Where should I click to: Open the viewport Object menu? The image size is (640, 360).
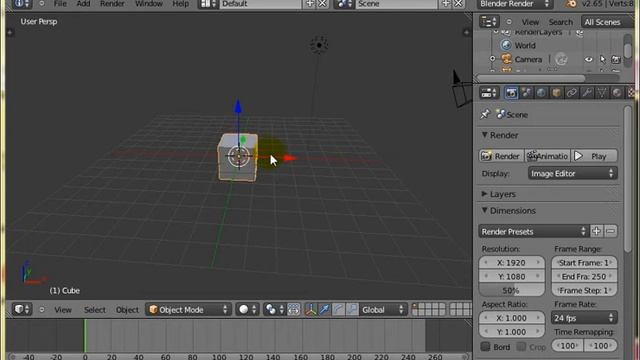point(127,310)
